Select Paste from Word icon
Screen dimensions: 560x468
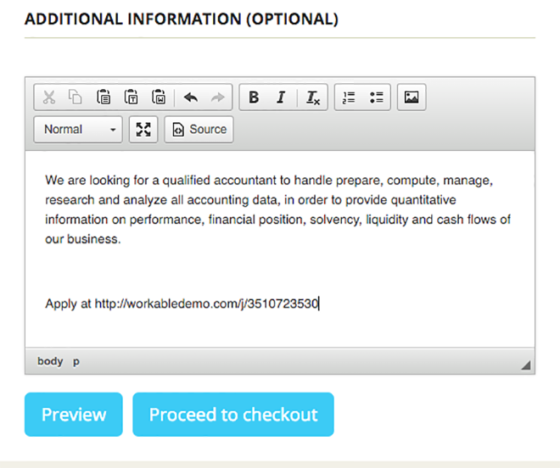click(159, 97)
